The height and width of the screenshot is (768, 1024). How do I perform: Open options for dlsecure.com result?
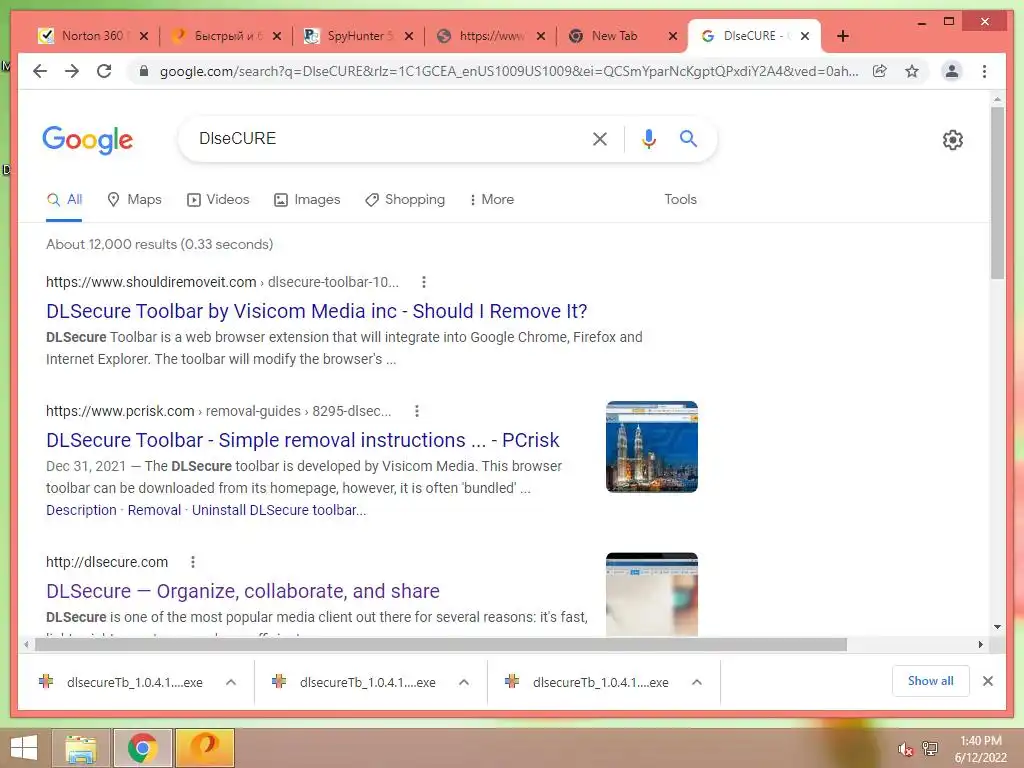[193, 562]
